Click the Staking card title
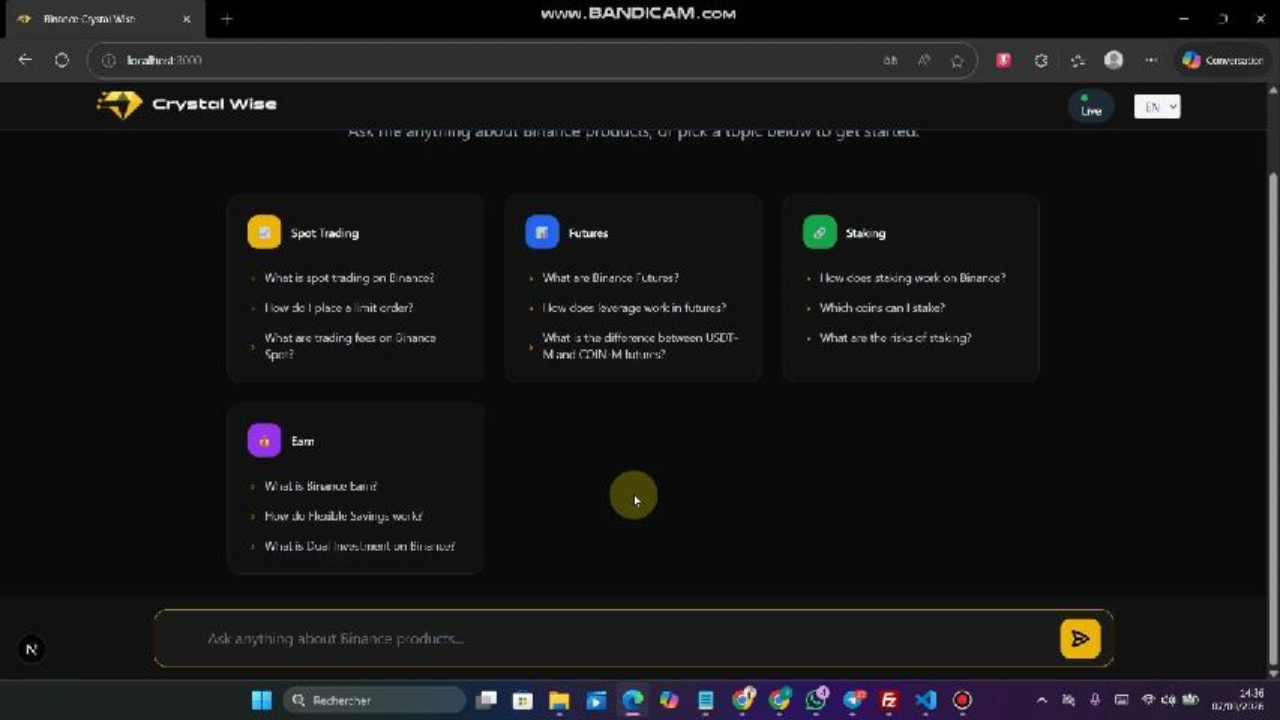The image size is (1280, 720). point(865,233)
